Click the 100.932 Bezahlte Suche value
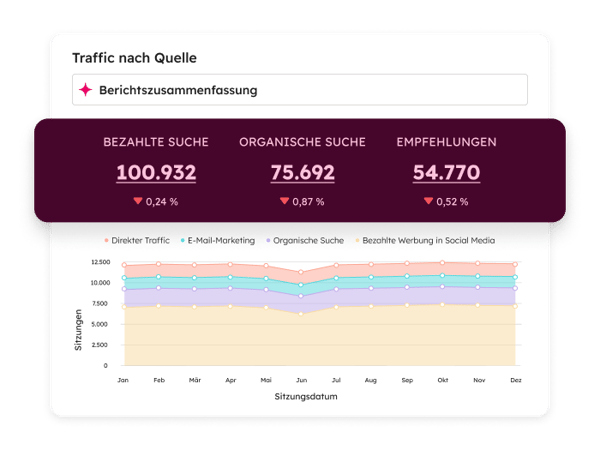 156,173
